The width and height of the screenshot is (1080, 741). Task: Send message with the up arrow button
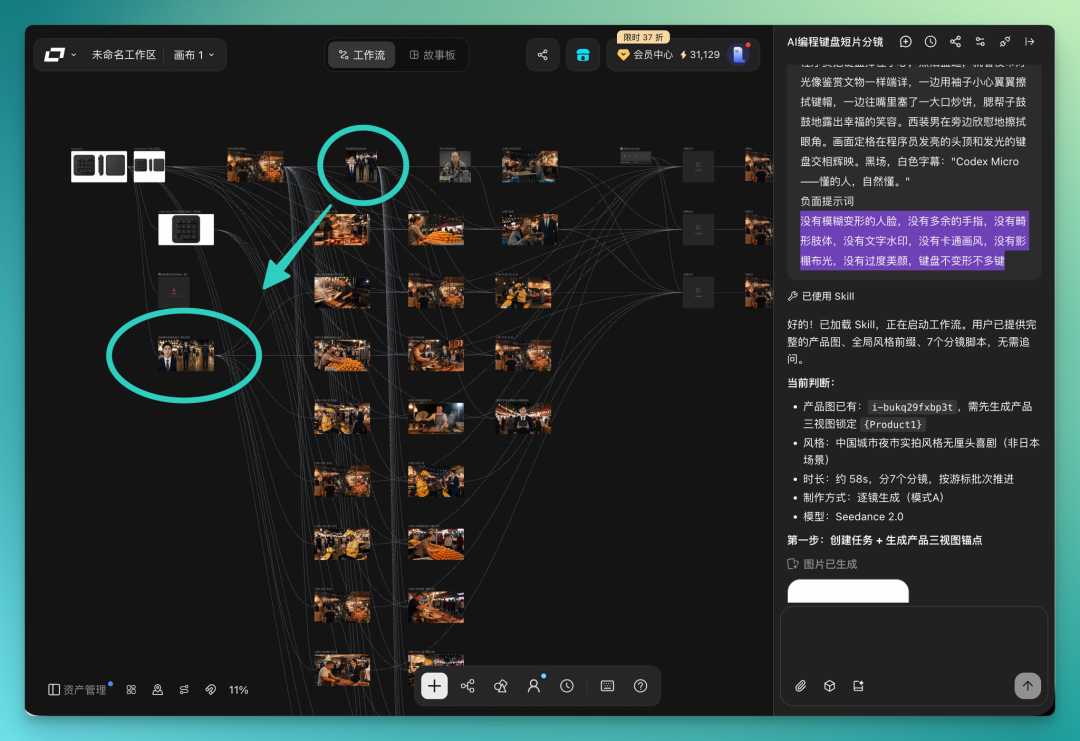1028,686
